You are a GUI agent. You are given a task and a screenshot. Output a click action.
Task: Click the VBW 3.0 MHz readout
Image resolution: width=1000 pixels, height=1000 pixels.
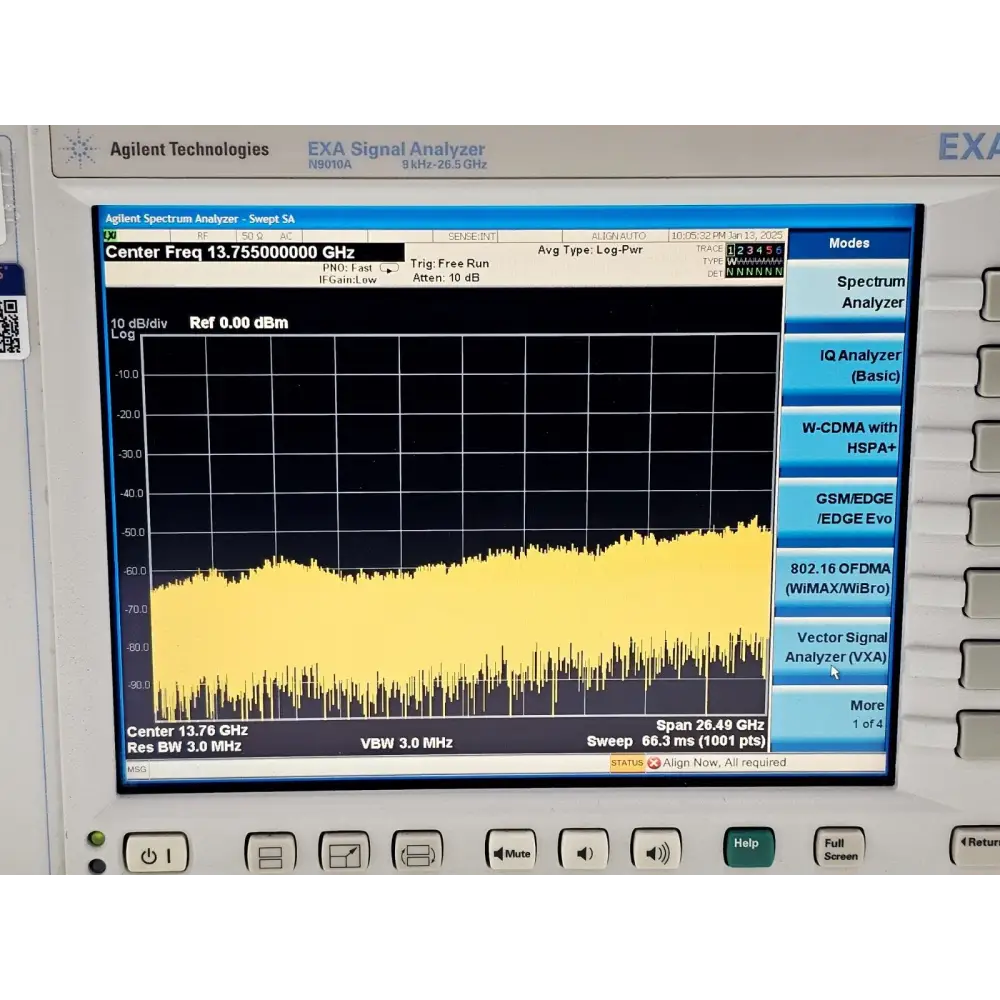tap(406, 743)
